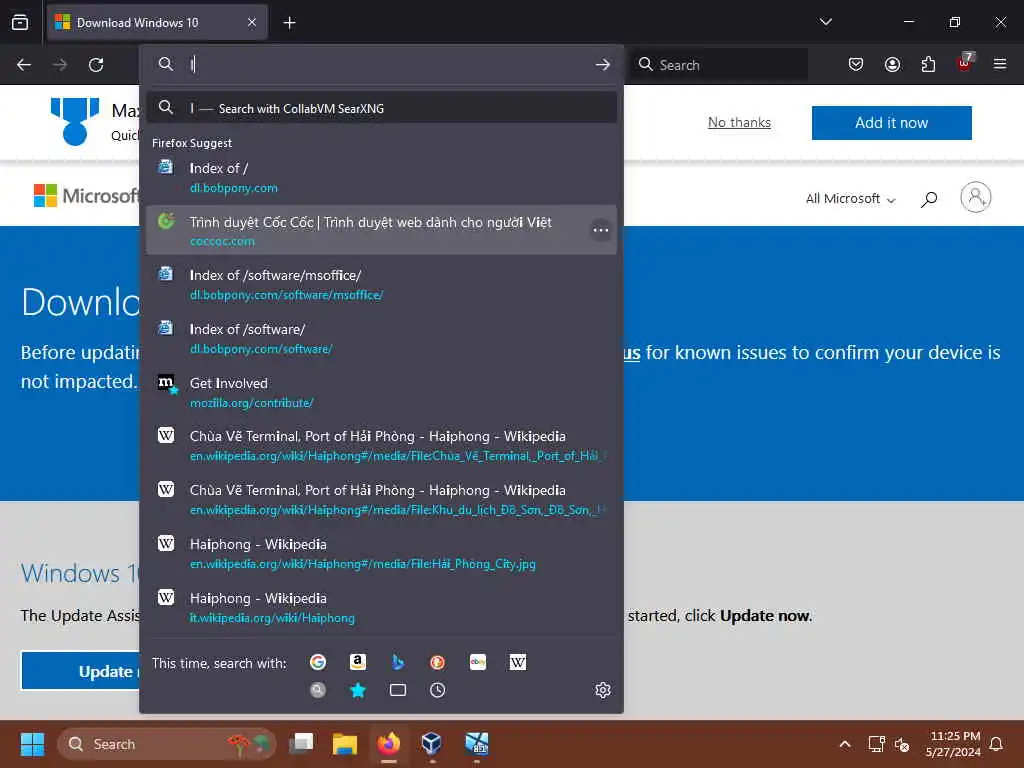The height and width of the screenshot is (768, 1024).
Task: Open the 'Index of /software/' suggestion
Action: (x=381, y=338)
